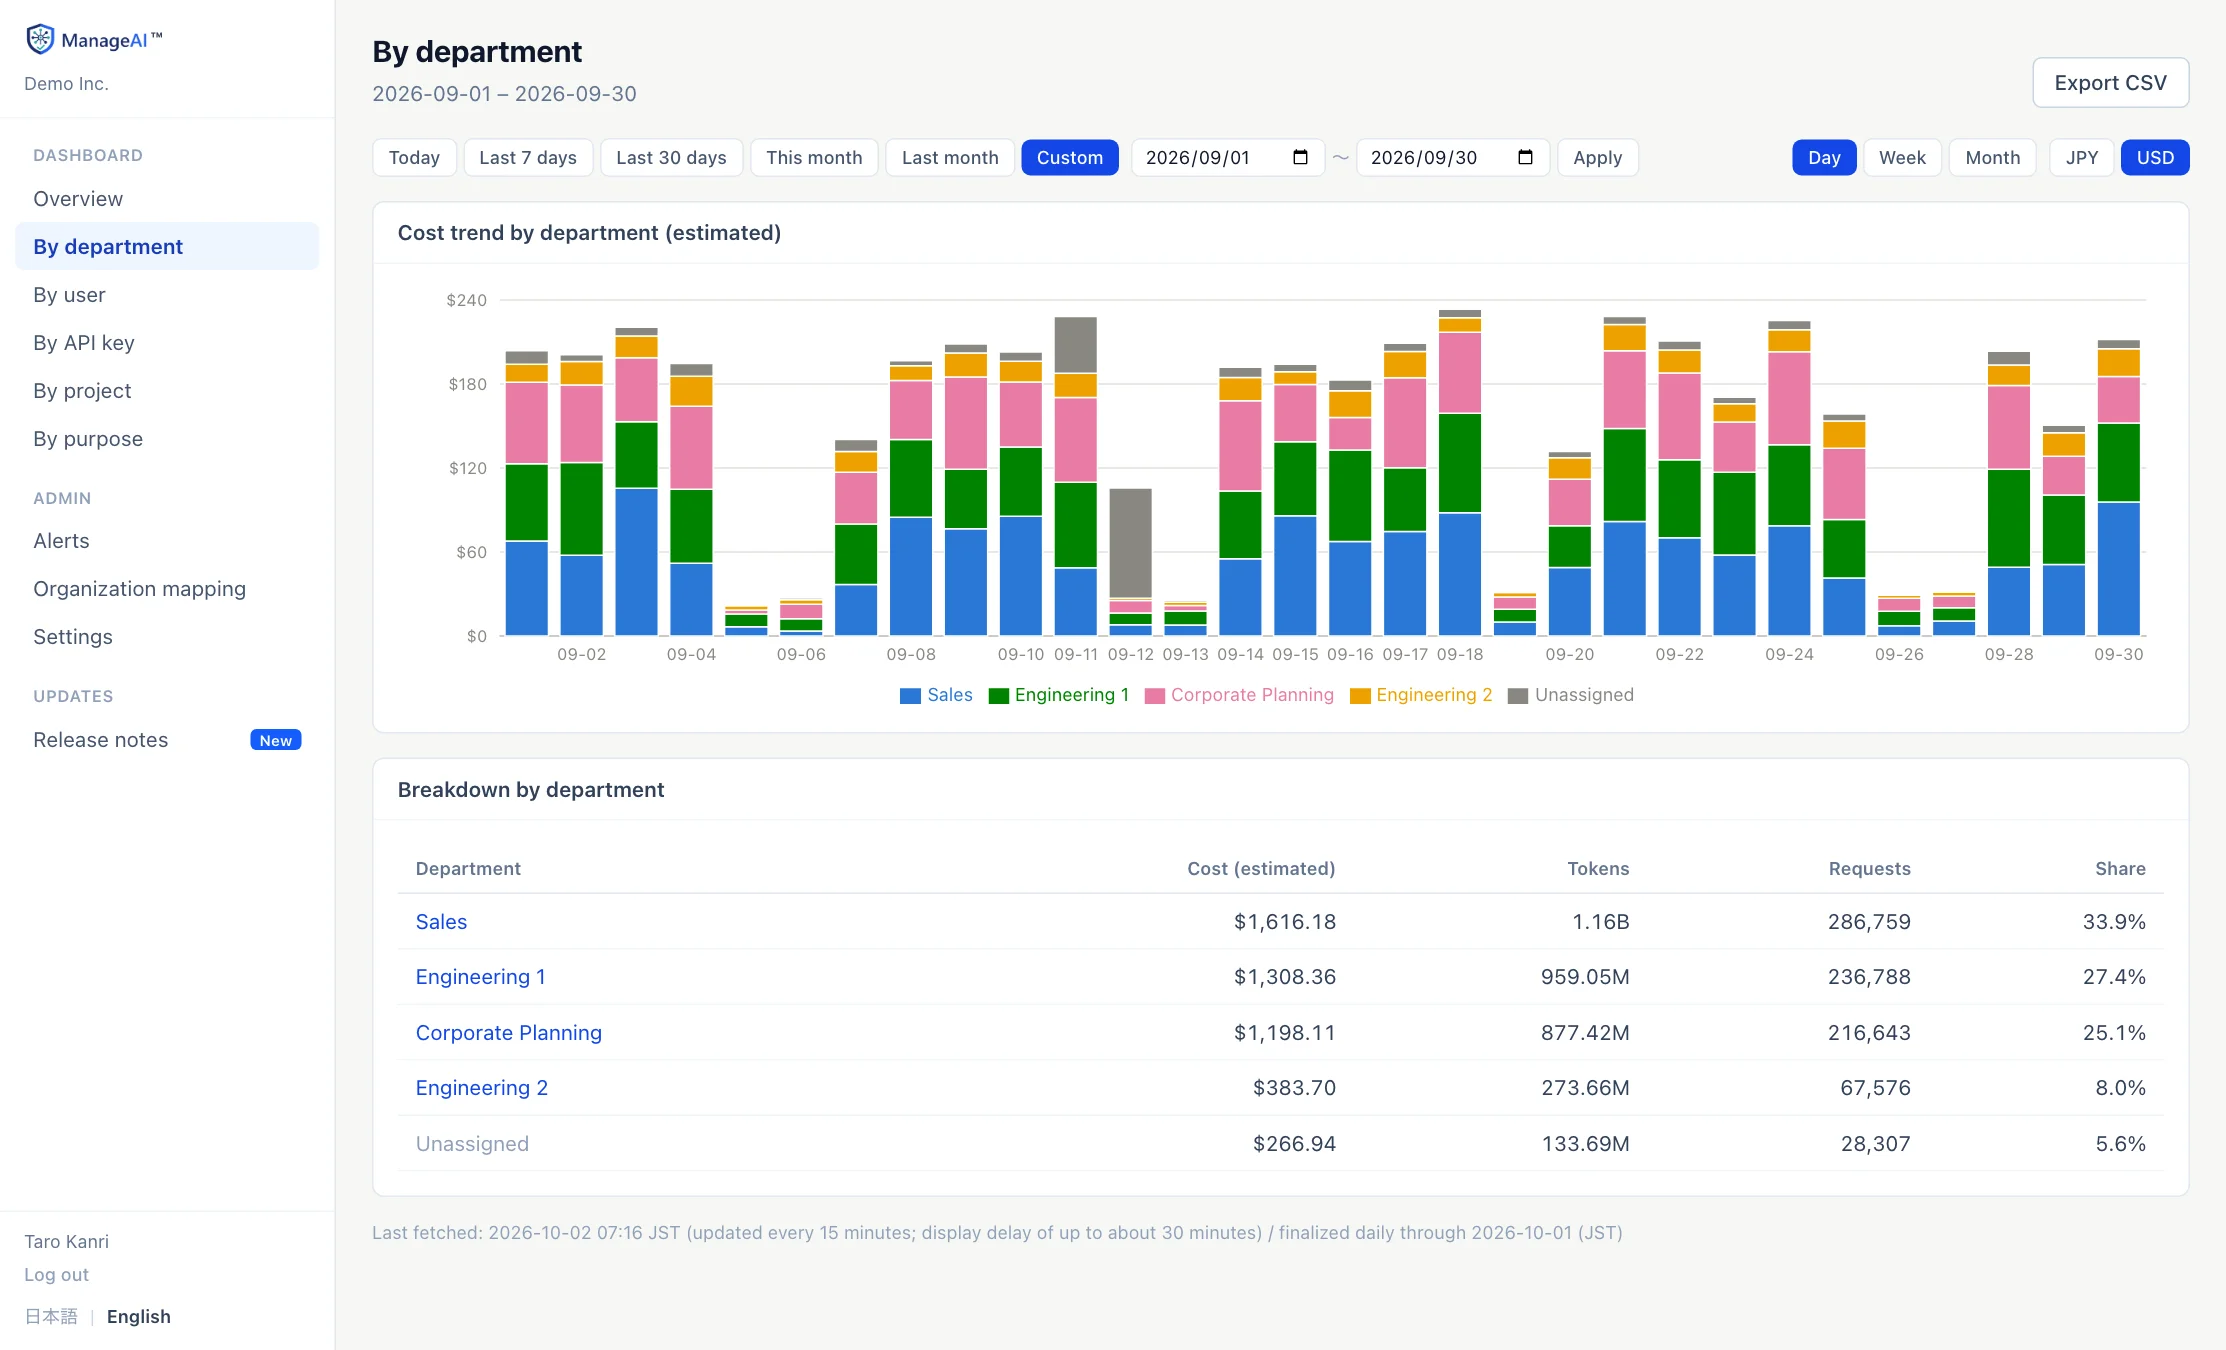Select This month range
The image size is (2226, 1350).
point(814,157)
